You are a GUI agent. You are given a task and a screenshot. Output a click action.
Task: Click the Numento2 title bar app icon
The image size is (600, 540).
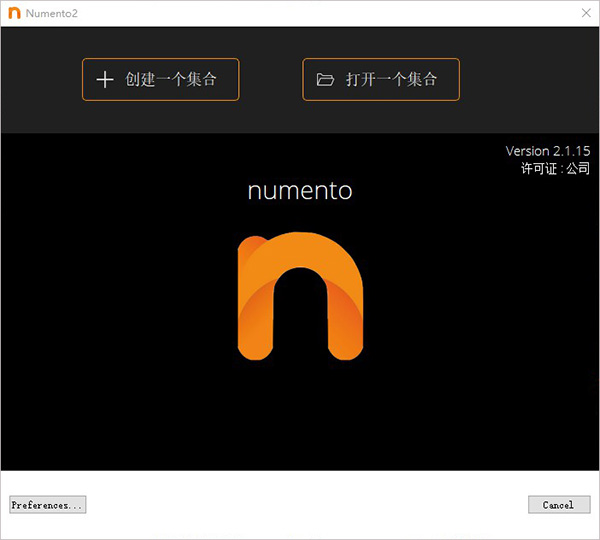click(x=14, y=13)
